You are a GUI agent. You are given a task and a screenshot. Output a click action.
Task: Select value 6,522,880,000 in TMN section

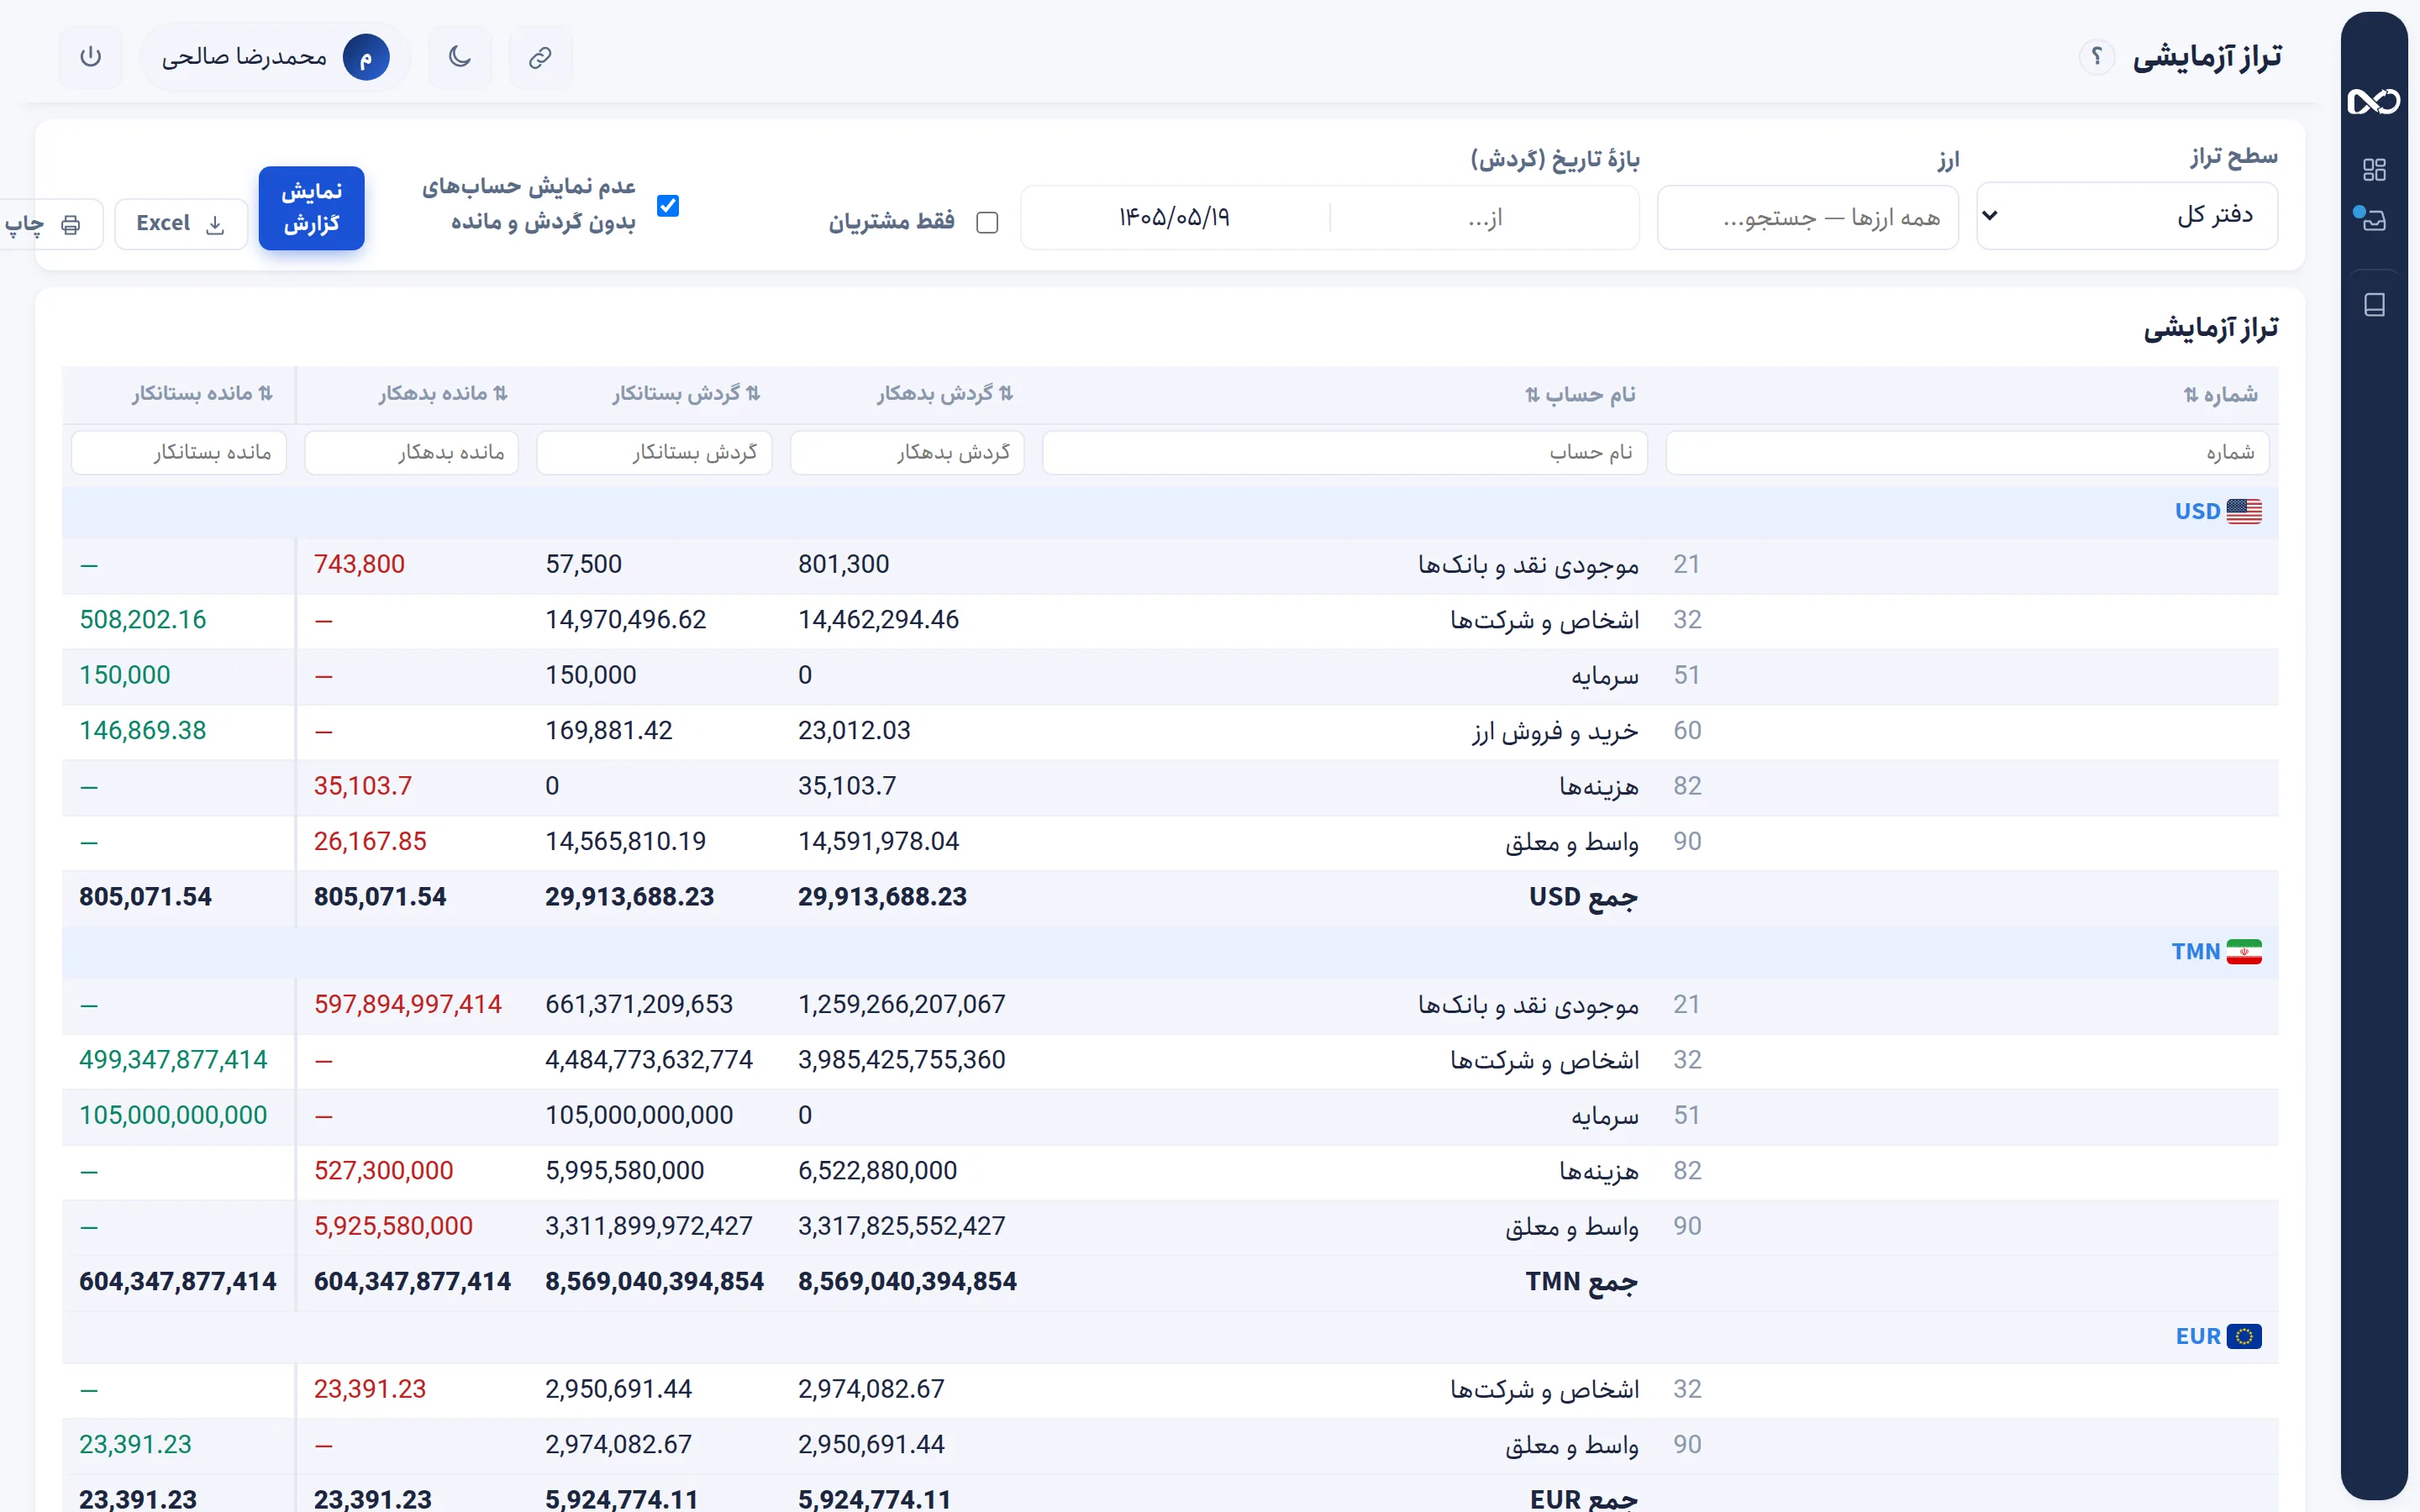[877, 1170]
